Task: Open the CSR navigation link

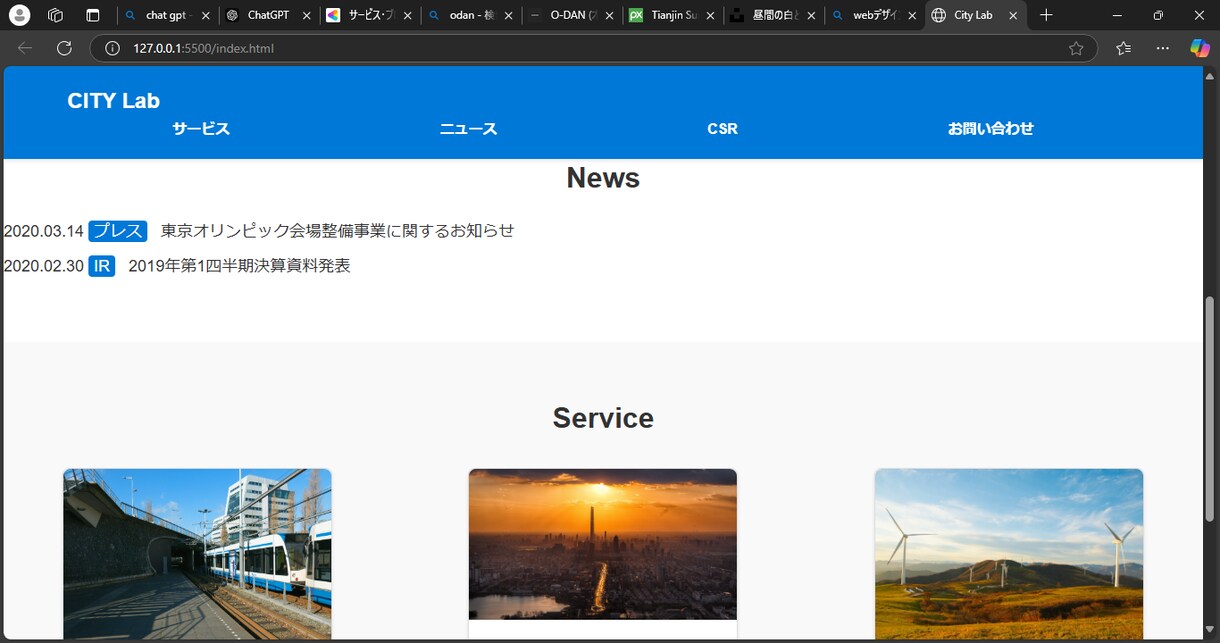Action: 722,128
